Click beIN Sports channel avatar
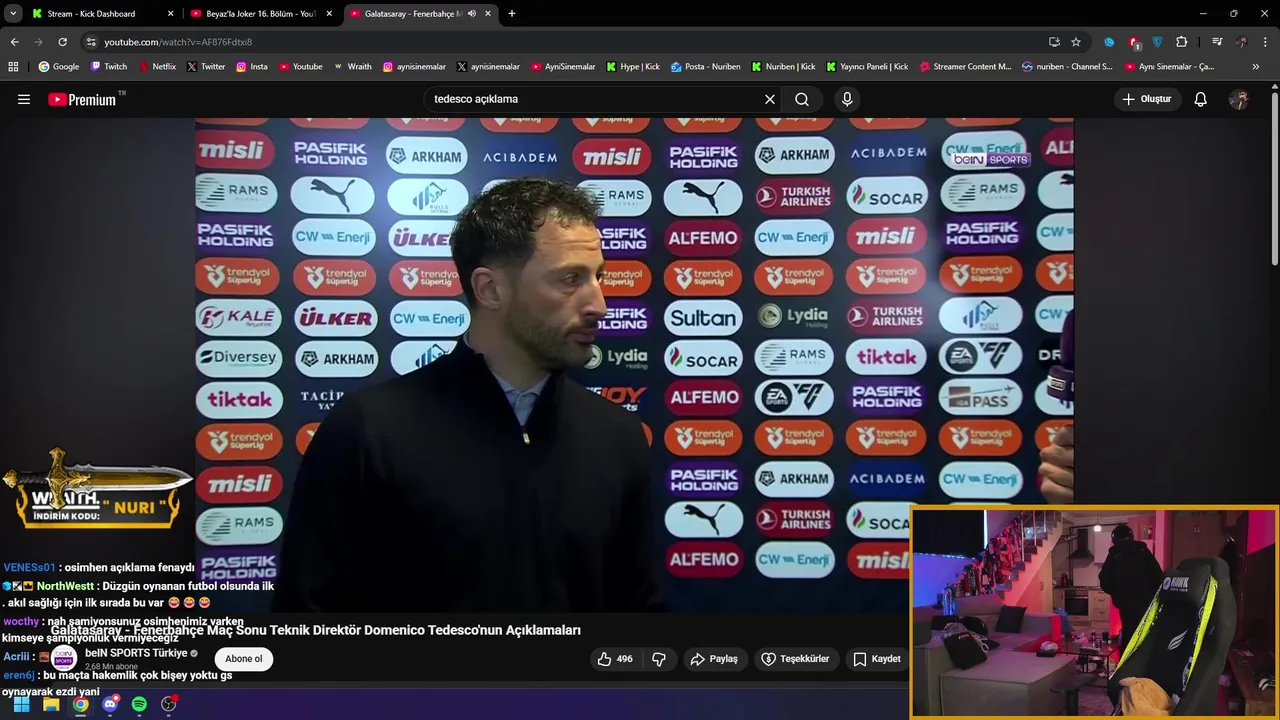Image resolution: width=1280 pixels, height=720 pixels. click(64, 659)
